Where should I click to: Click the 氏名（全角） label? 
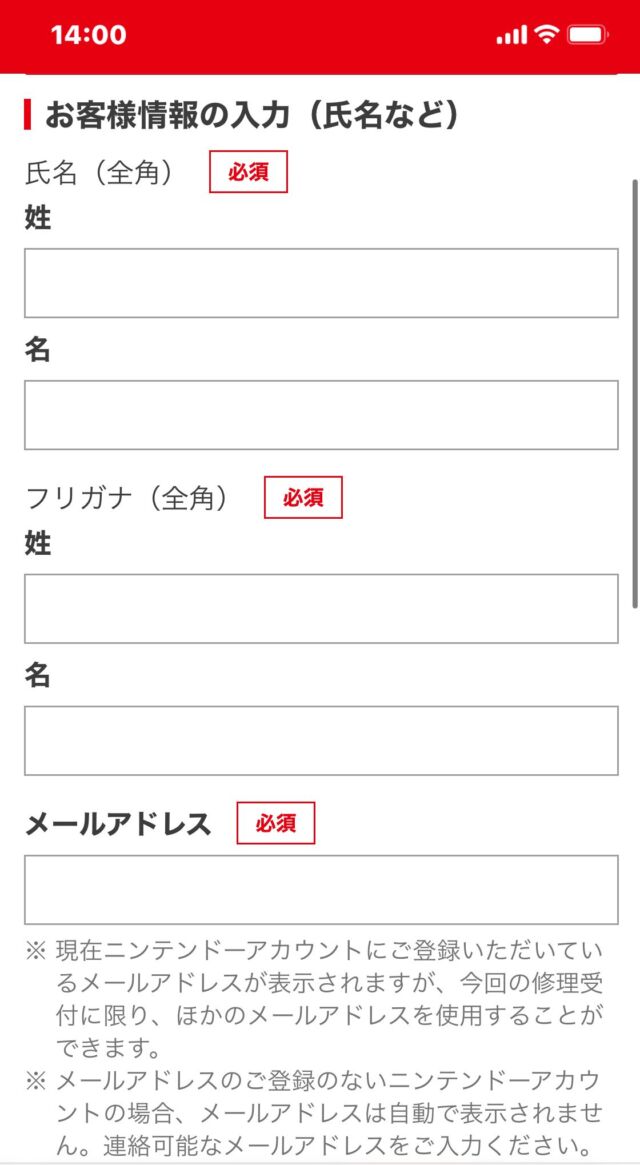pos(100,173)
